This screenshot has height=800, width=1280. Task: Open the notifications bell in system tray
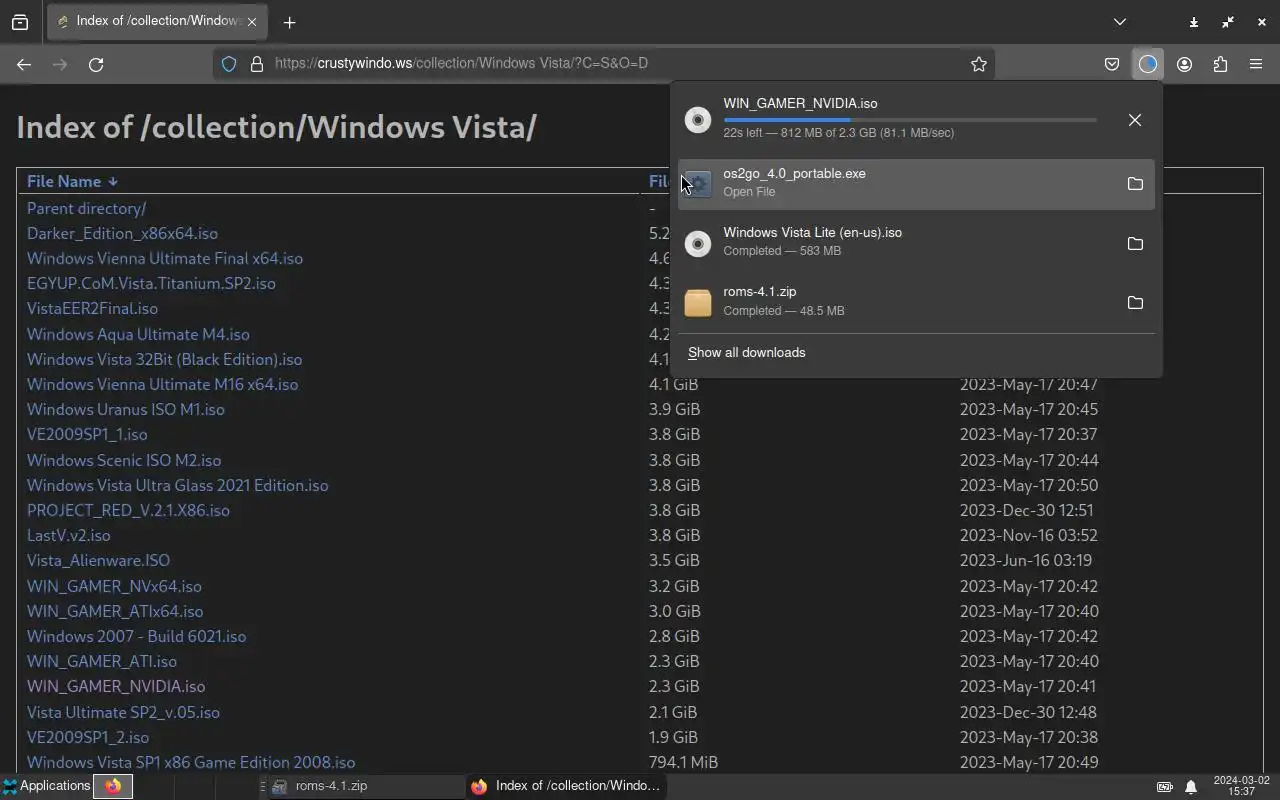coord(1190,787)
